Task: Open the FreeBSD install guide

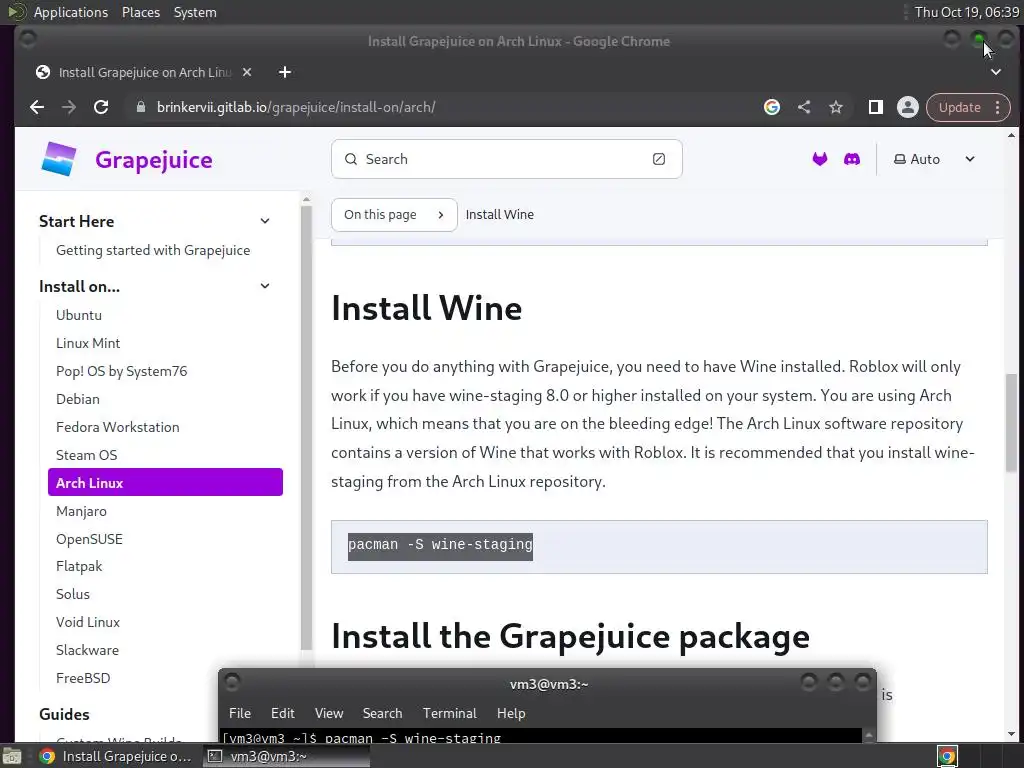Action: coord(83,678)
